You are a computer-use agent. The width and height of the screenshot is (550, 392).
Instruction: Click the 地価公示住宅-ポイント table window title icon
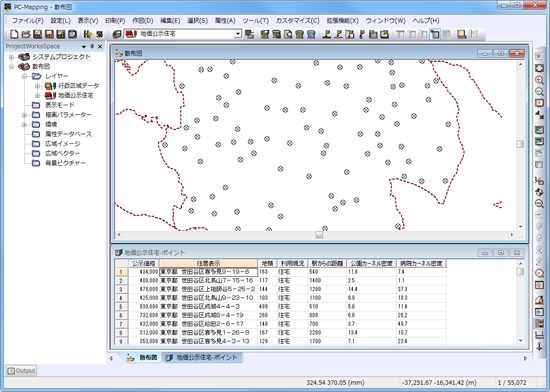pyautogui.click(x=119, y=252)
